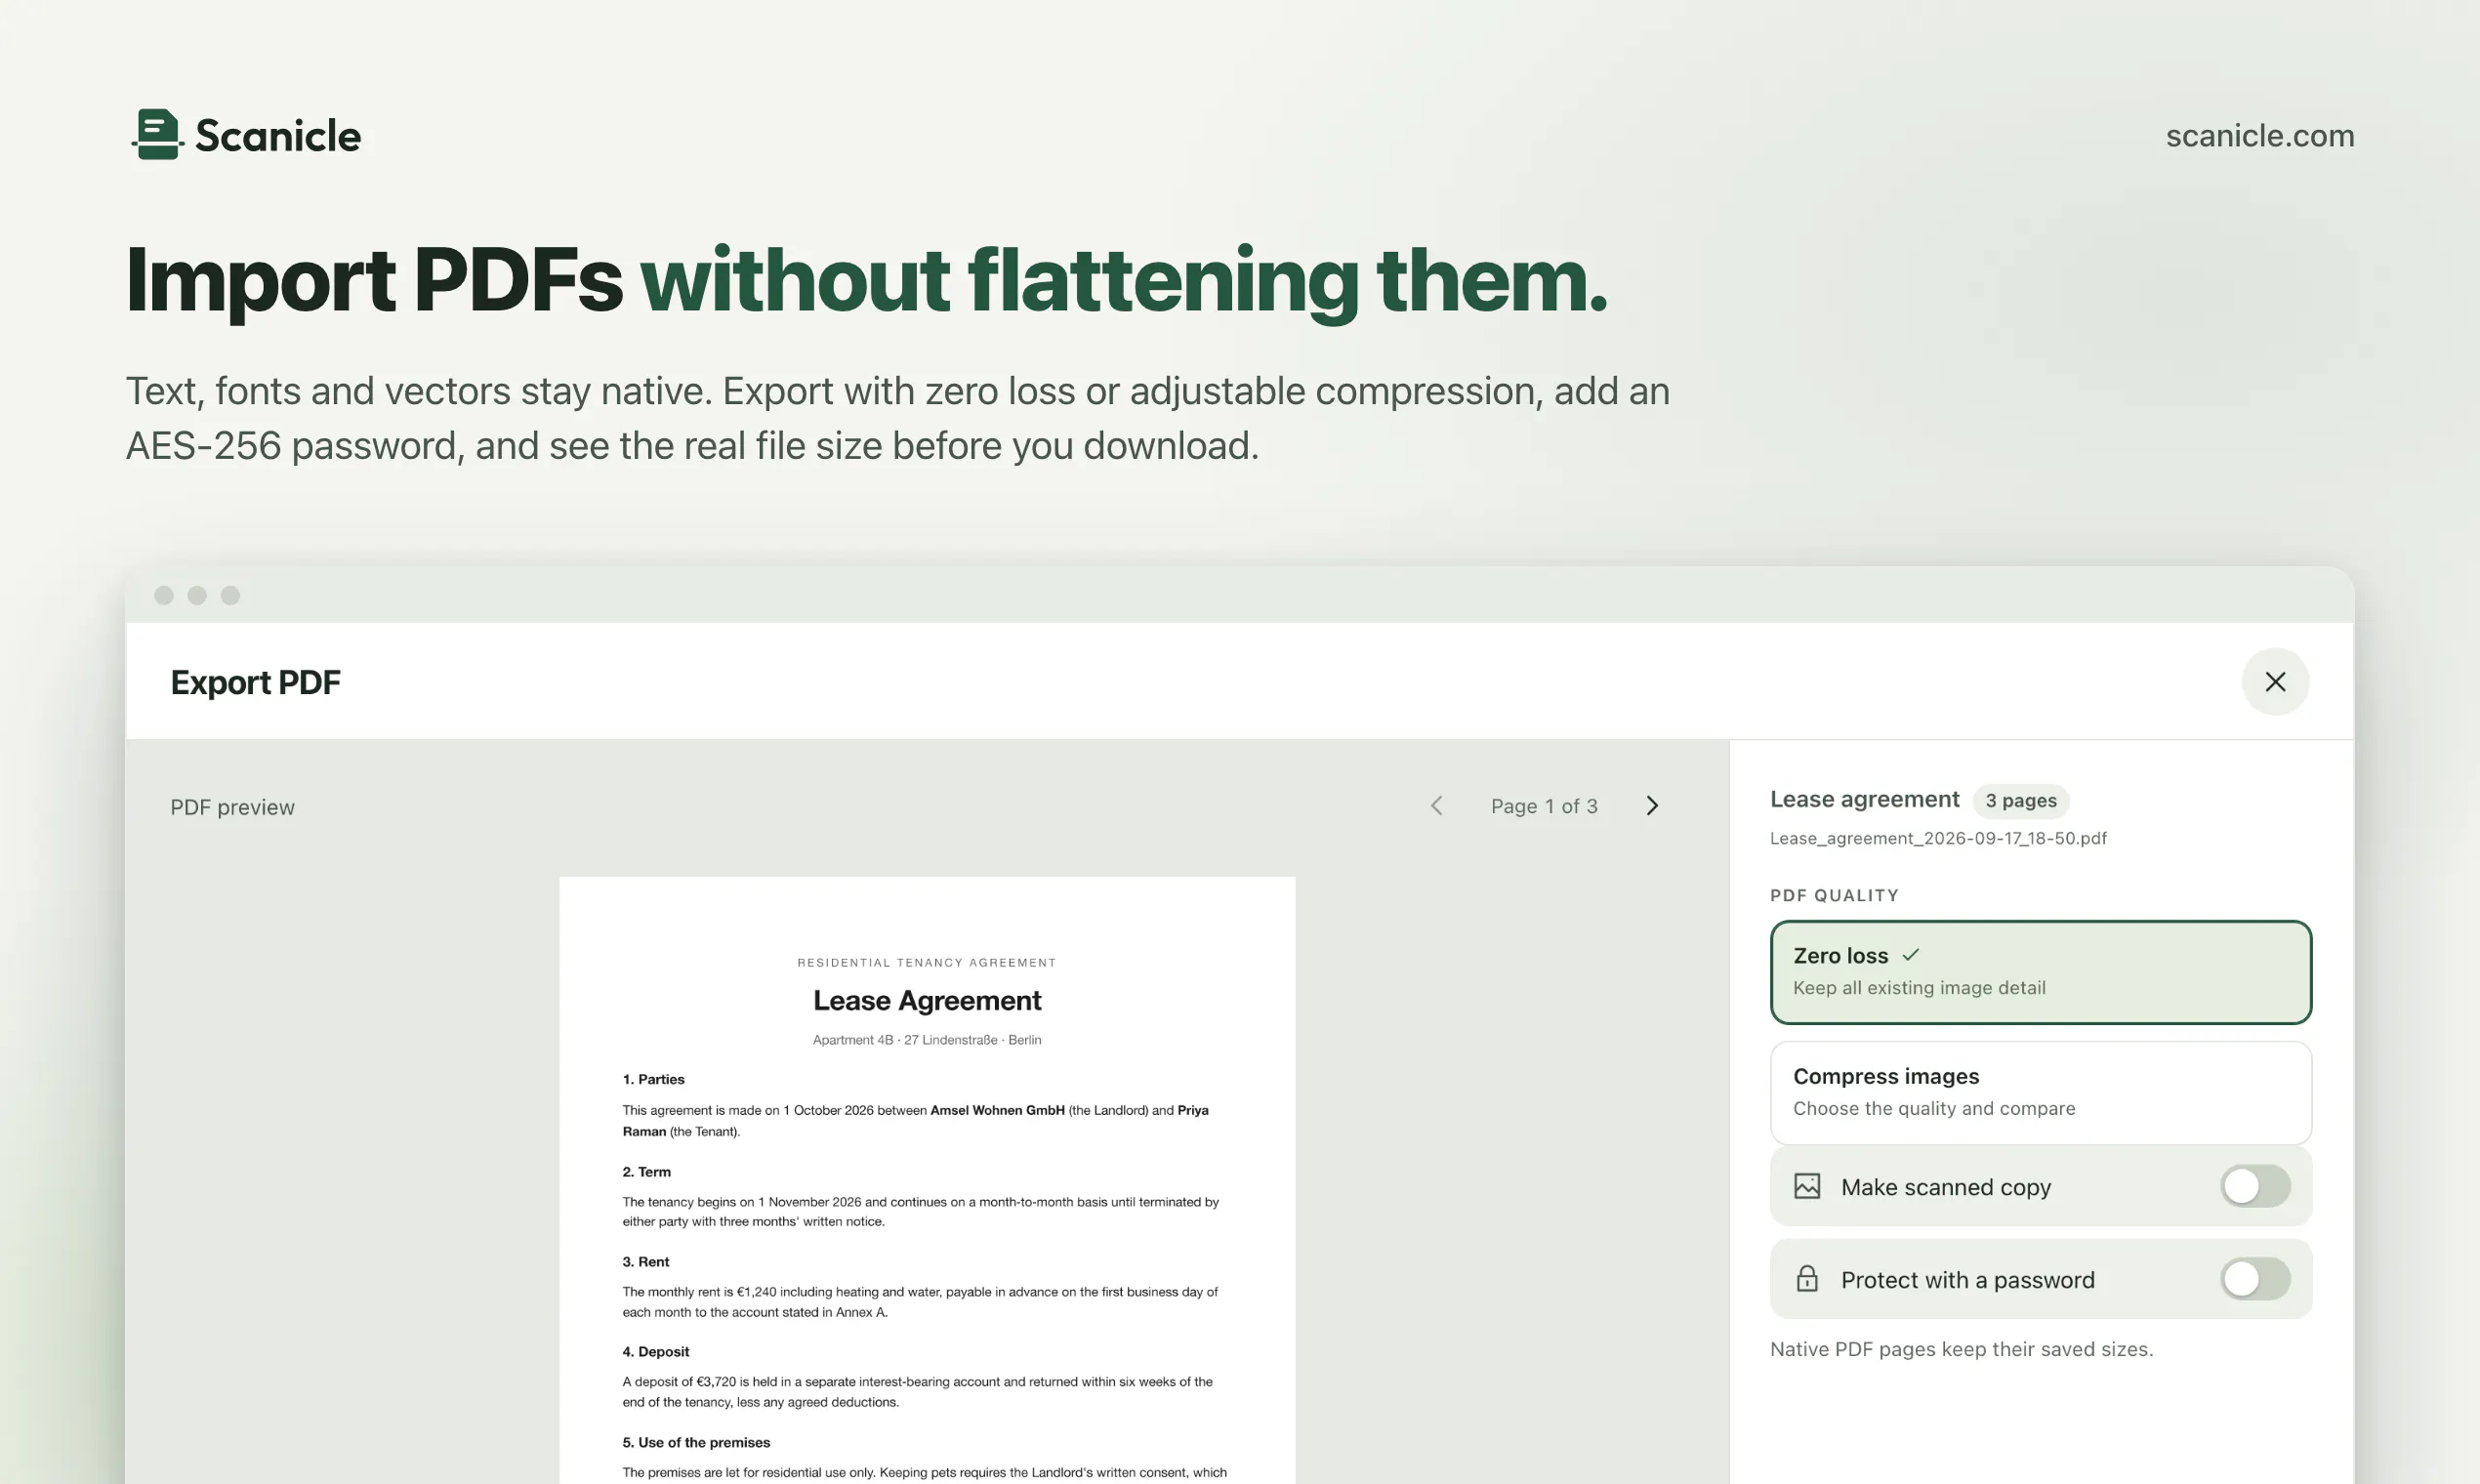Image resolution: width=2480 pixels, height=1484 pixels.
Task: Click the Scanicle brand name text
Action: coord(278,135)
